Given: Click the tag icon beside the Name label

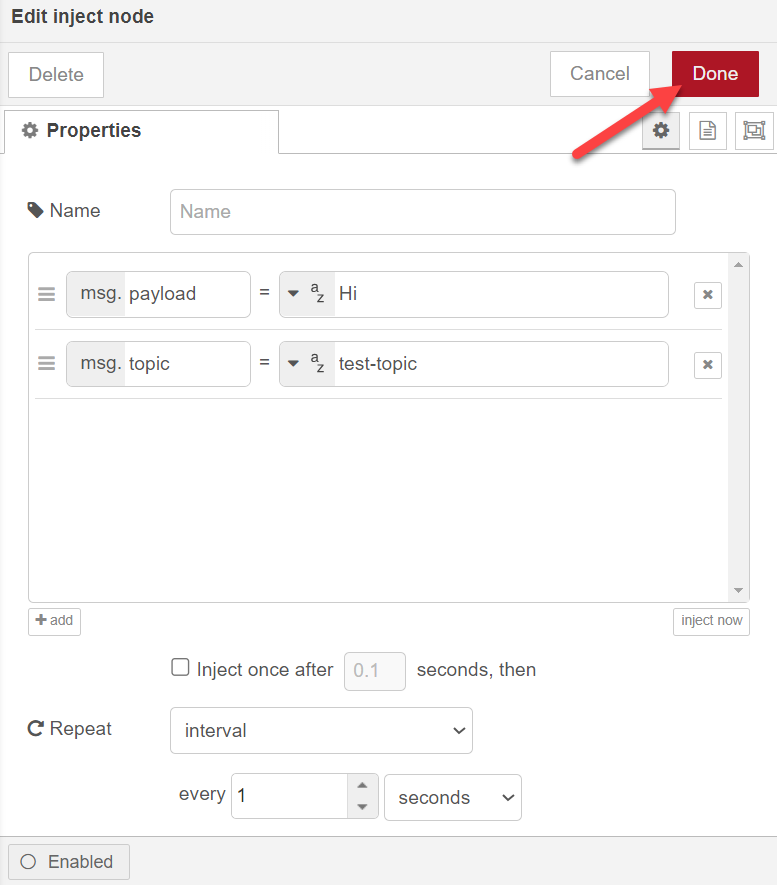Looking at the screenshot, I should 34,210.
